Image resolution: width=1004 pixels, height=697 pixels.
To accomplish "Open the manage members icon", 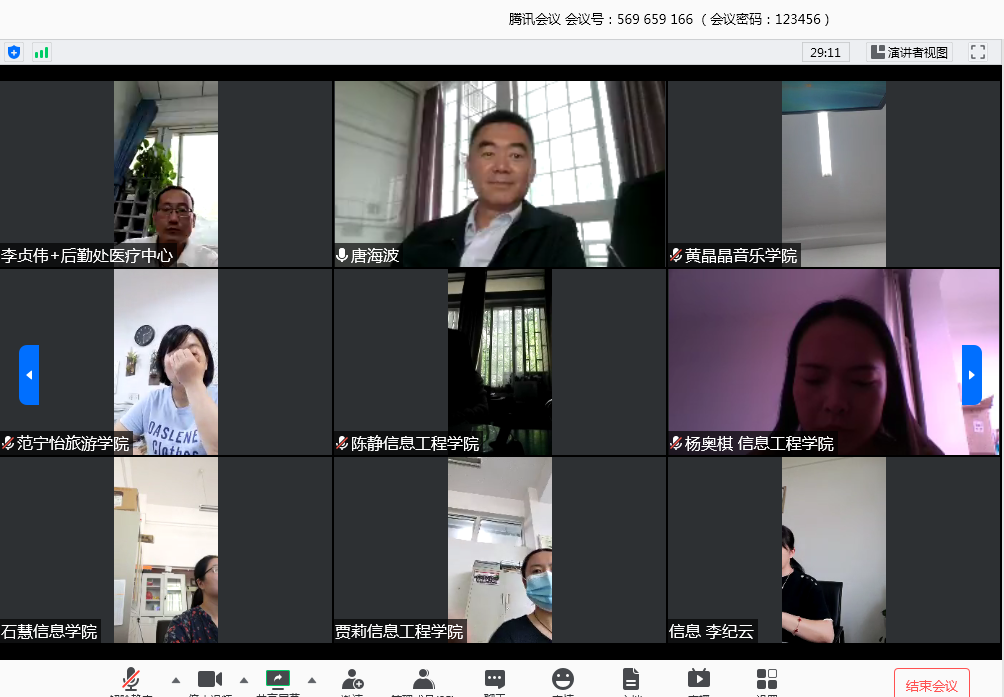I will pyautogui.click(x=423, y=680).
